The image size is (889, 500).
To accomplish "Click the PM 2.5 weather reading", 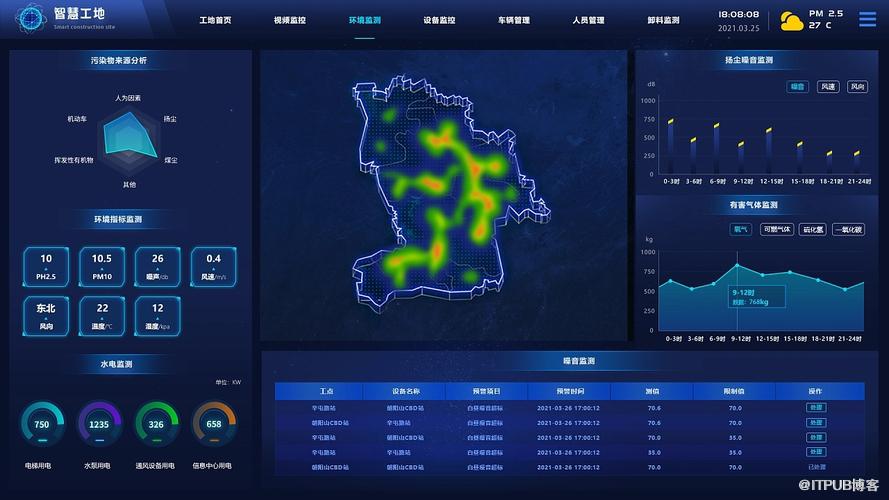I will pyautogui.click(x=826, y=13).
